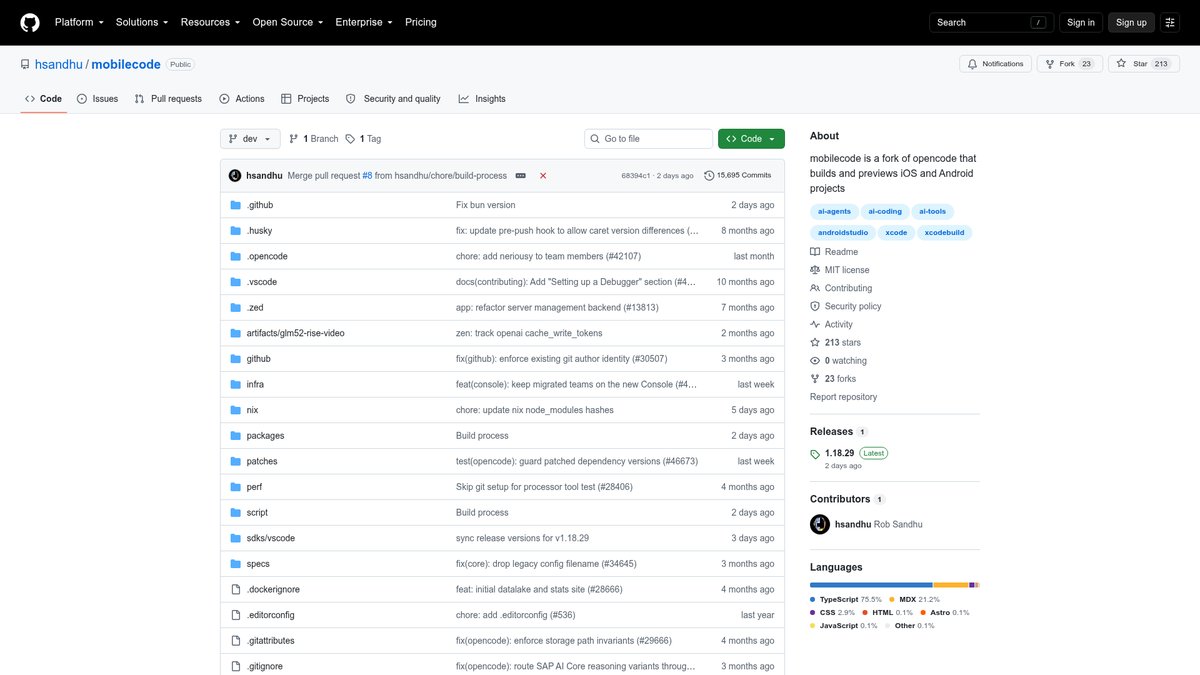Click the .github folder icon
Screen dimensions: 1200x675
click(236, 205)
